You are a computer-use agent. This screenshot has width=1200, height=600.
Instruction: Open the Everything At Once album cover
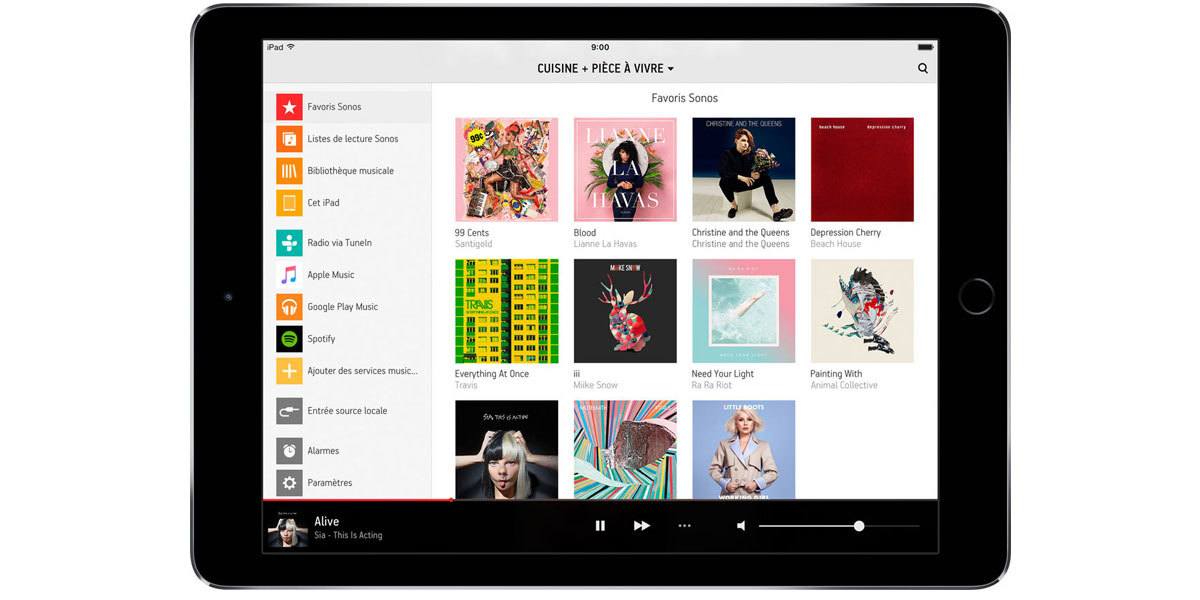pyautogui.click(x=507, y=311)
